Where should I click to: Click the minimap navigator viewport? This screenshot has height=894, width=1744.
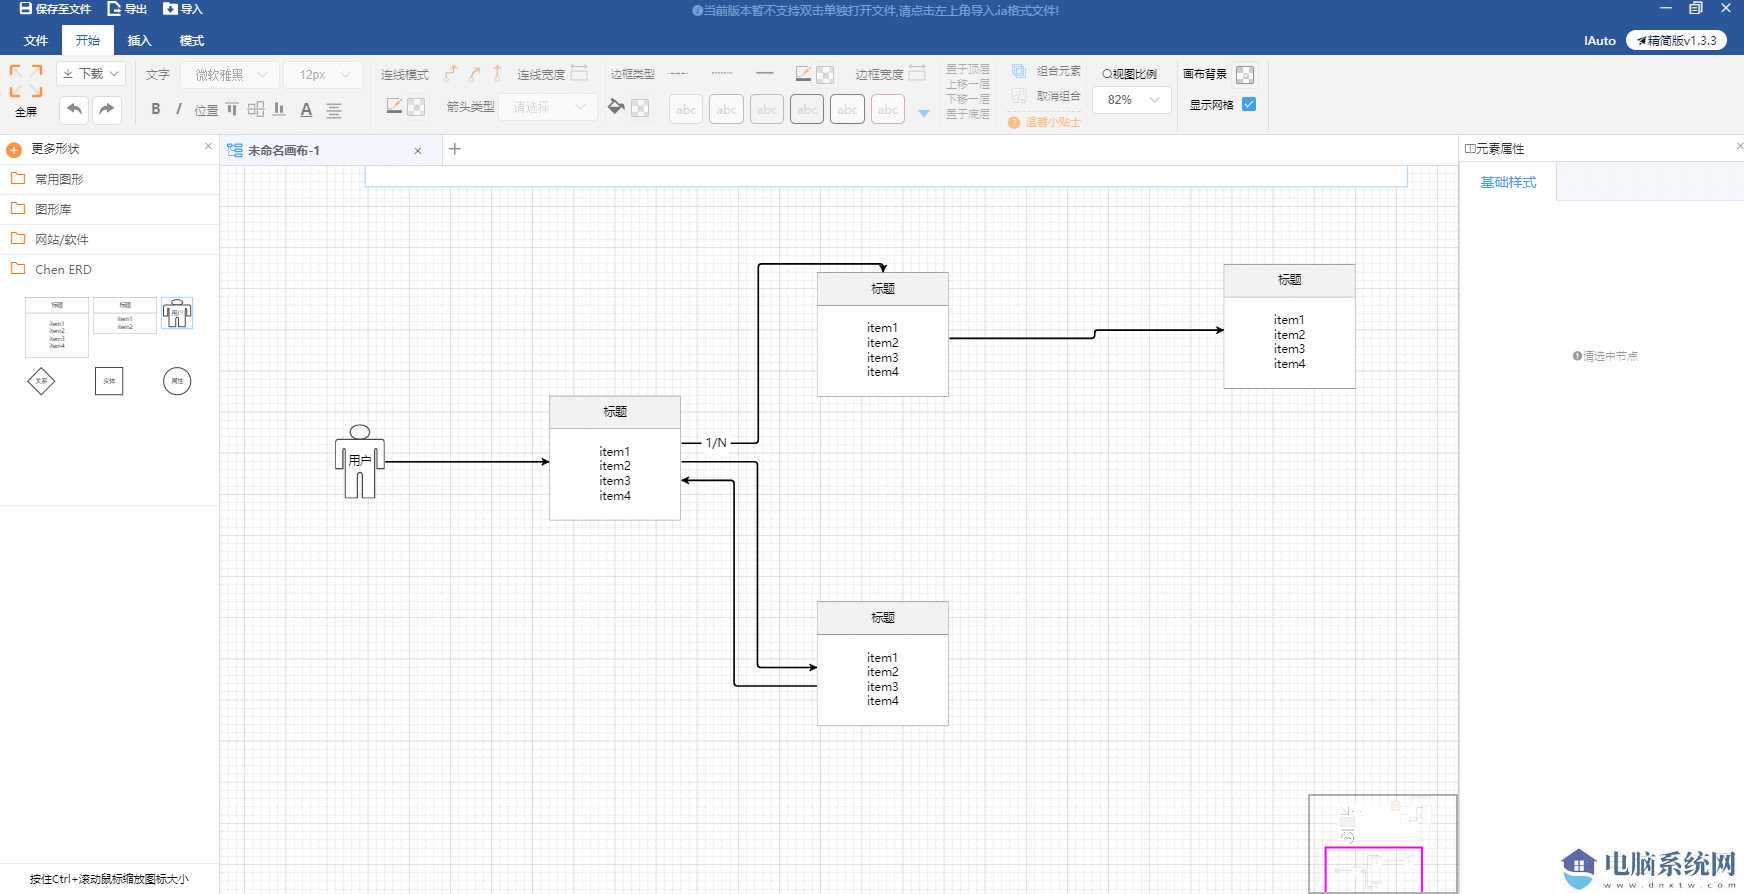tap(1373, 869)
